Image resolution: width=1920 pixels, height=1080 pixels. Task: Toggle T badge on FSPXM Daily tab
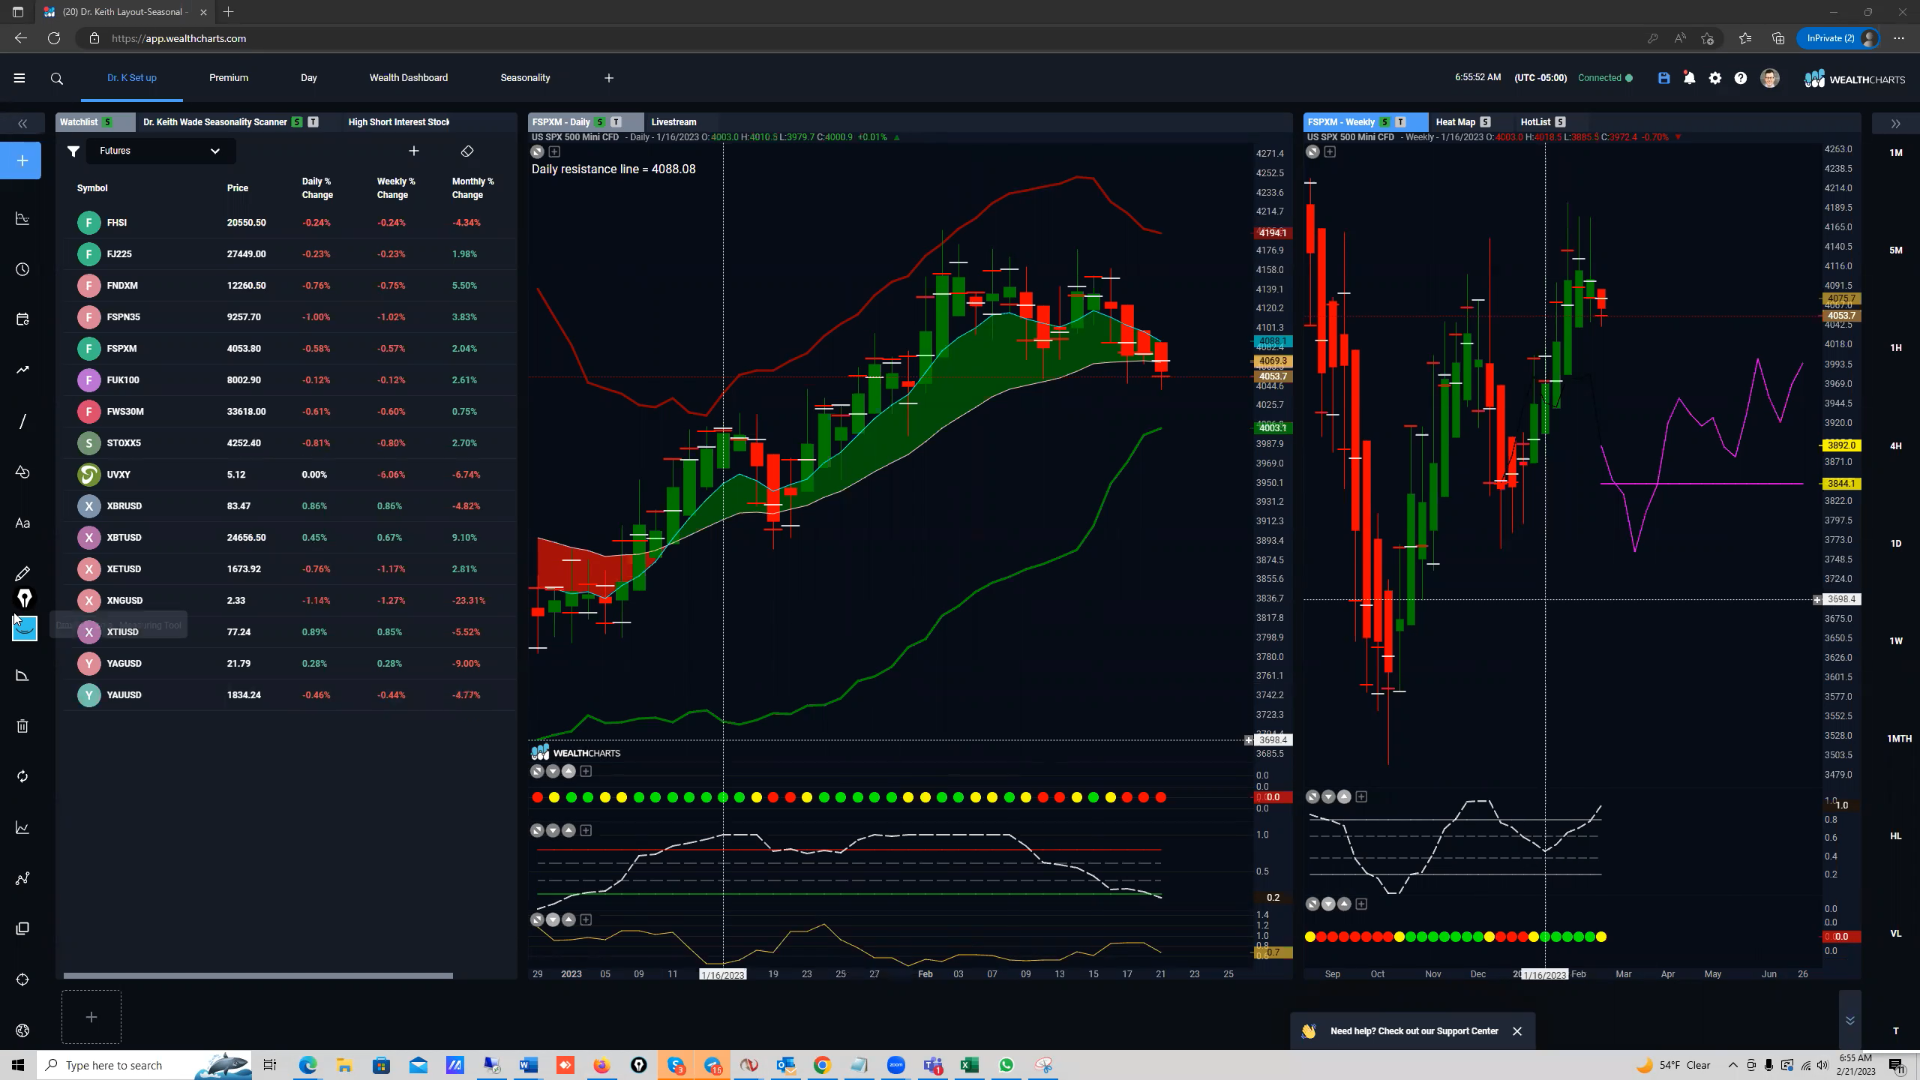(x=616, y=122)
